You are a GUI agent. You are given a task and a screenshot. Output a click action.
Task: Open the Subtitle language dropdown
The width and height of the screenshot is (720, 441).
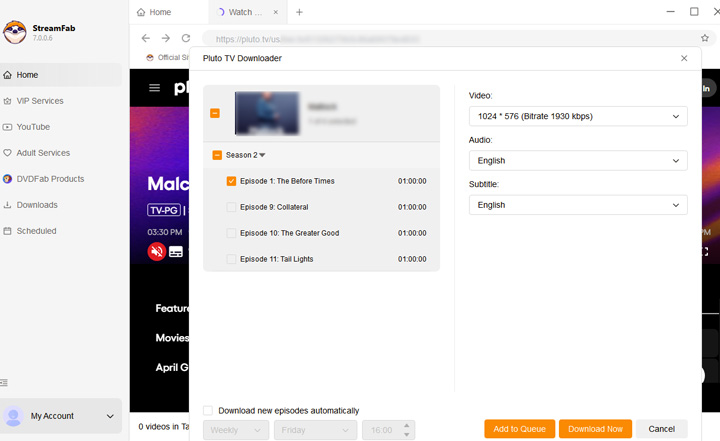point(578,205)
